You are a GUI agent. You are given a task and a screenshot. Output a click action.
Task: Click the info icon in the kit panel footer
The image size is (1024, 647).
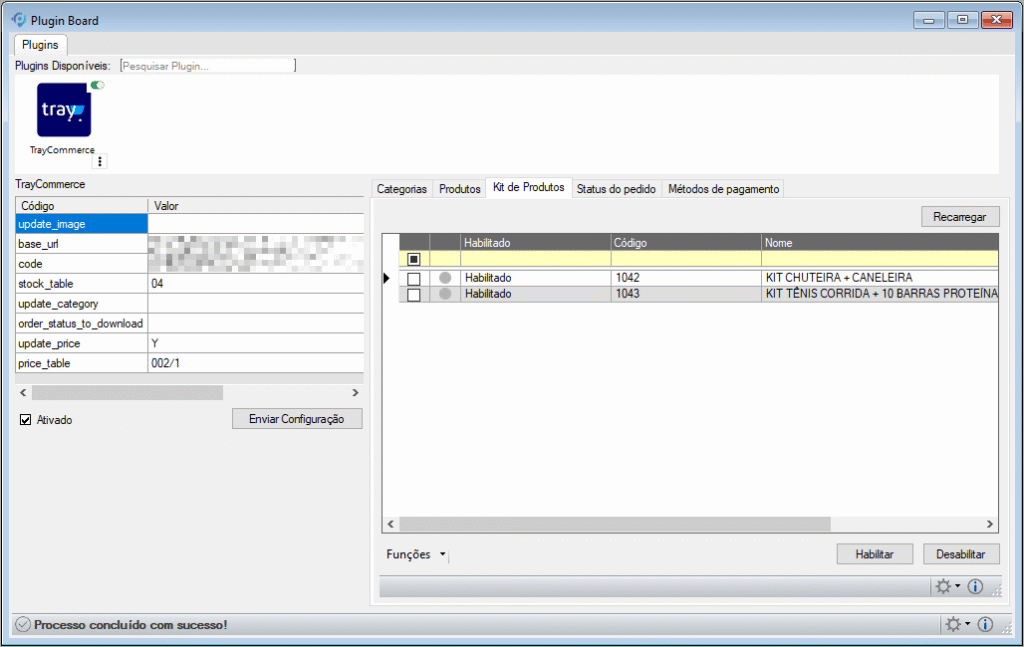(976, 586)
